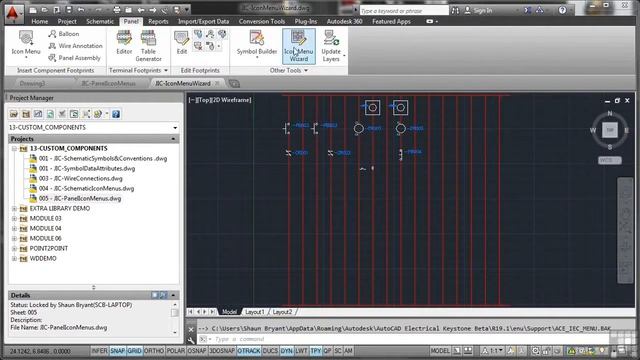Viewport: 640px width, 360px height.
Task: Expand the MODULE 04 project
Action: click(x=14, y=229)
